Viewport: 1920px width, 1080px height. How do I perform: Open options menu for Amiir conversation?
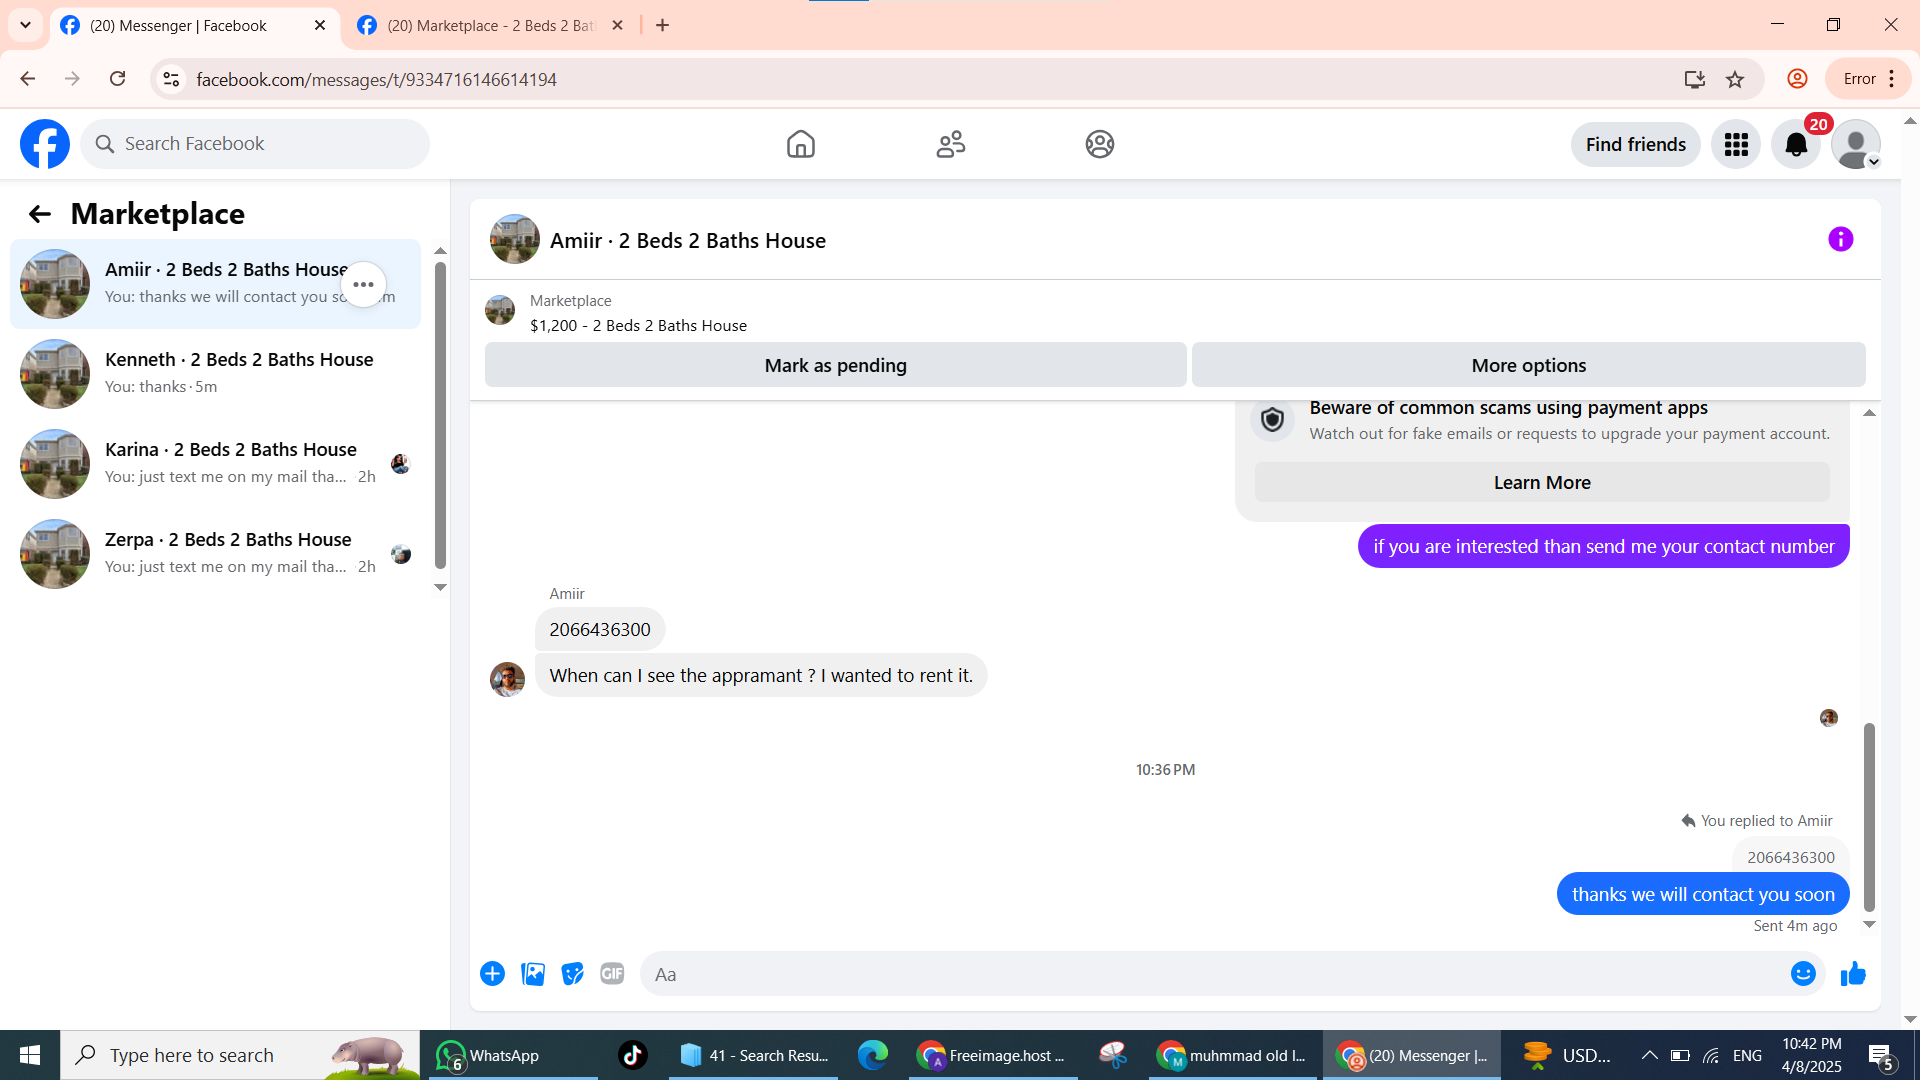click(x=363, y=285)
